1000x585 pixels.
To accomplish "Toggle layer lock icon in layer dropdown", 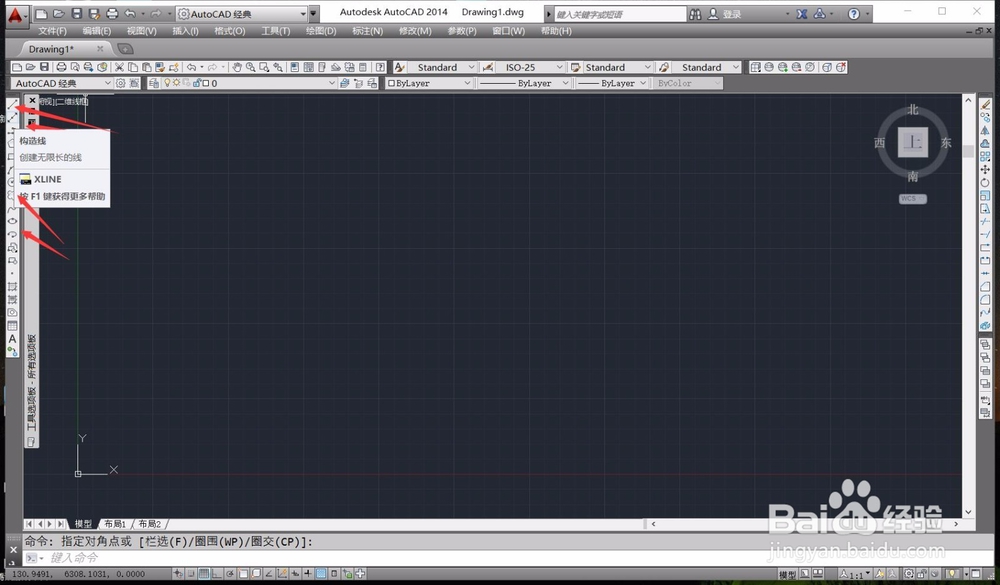I will click(197, 83).
